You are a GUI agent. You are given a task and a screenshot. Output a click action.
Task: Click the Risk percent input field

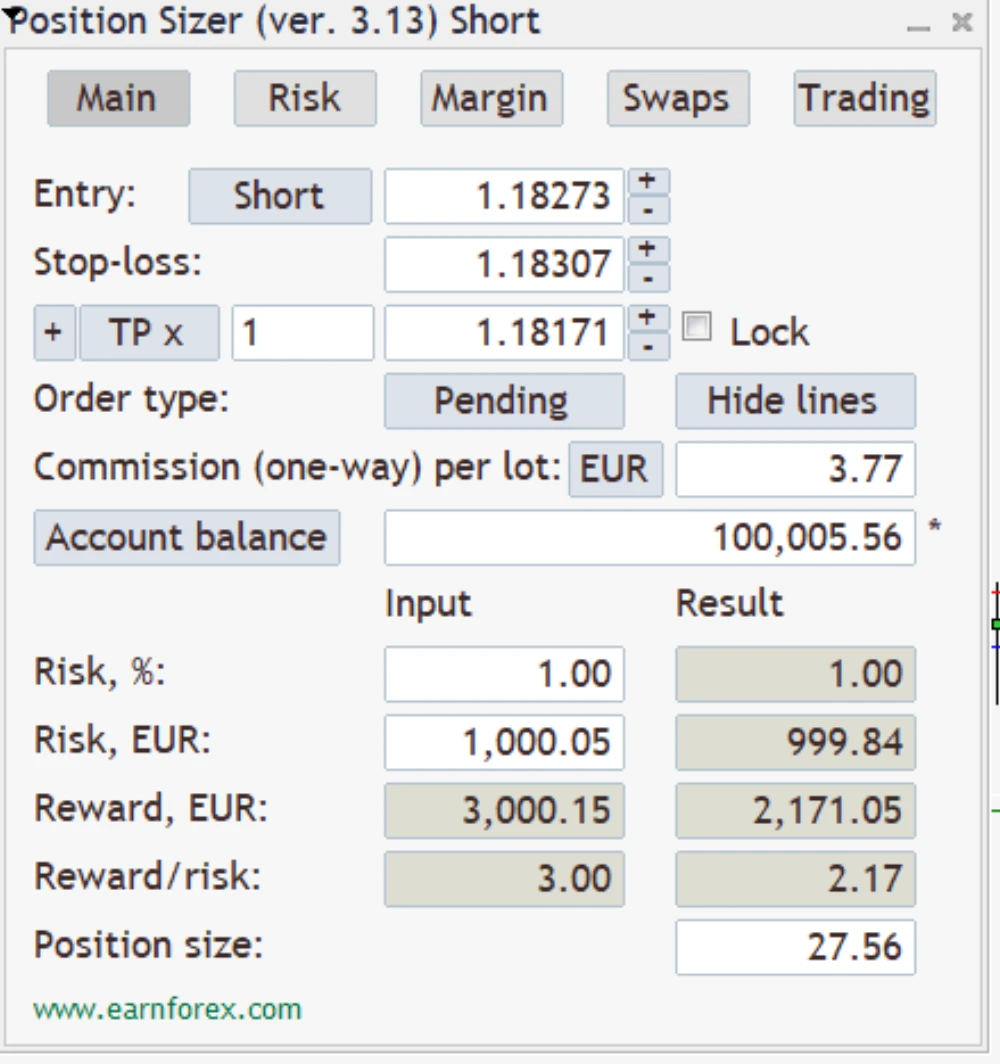click(x=504, y=674)
